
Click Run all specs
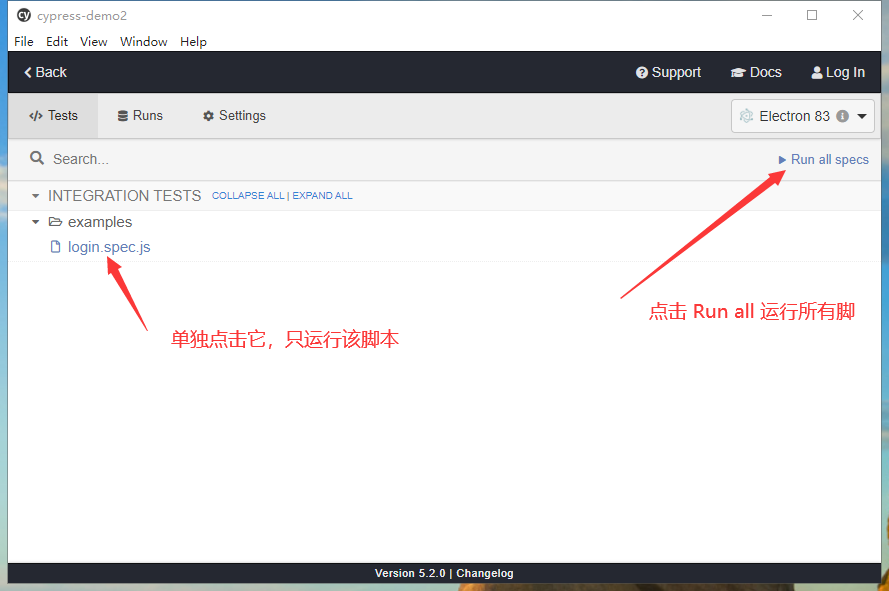point(823,160)
